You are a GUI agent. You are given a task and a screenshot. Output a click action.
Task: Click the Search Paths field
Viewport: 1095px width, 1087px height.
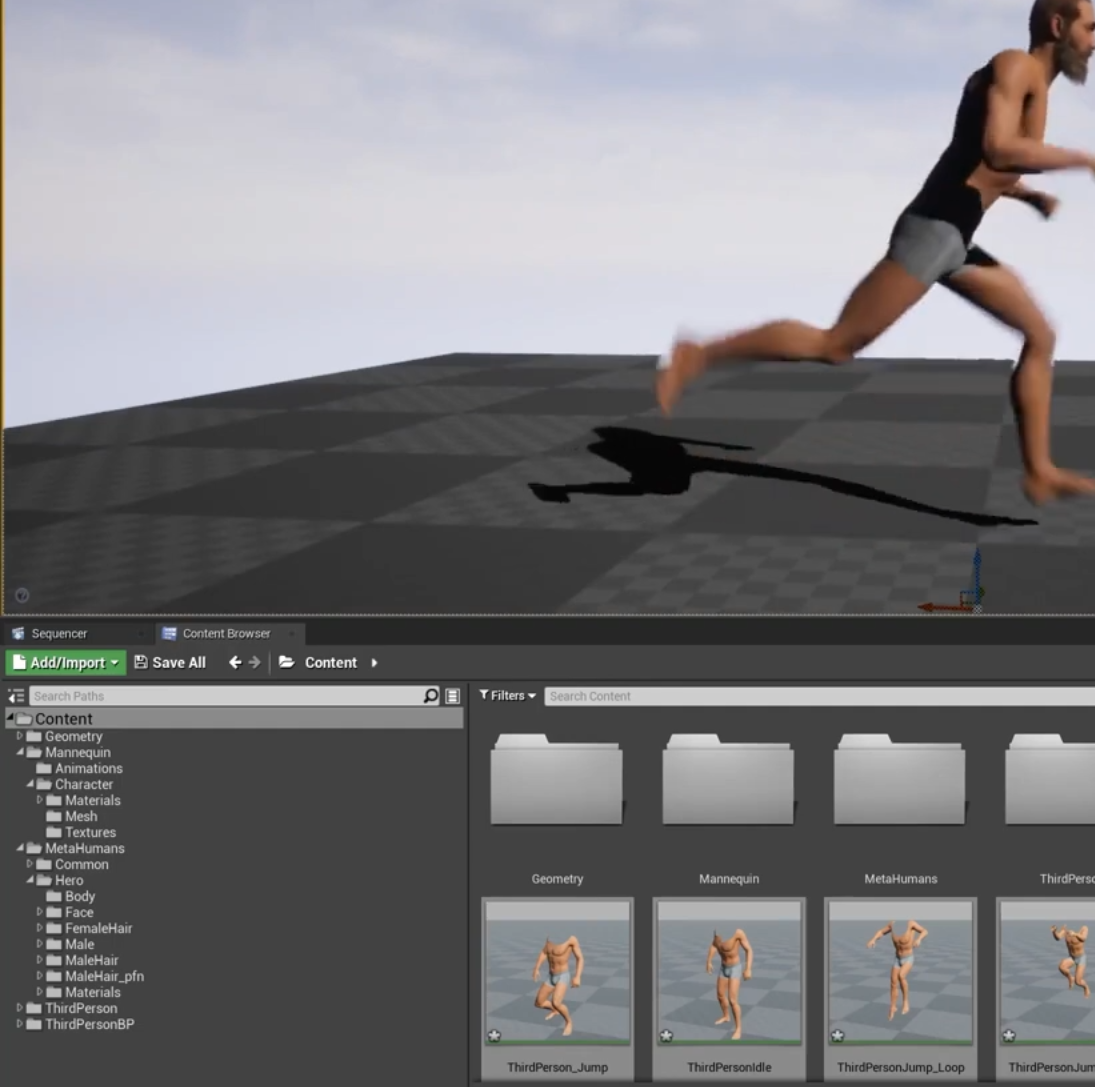click(x=225, y=696)
